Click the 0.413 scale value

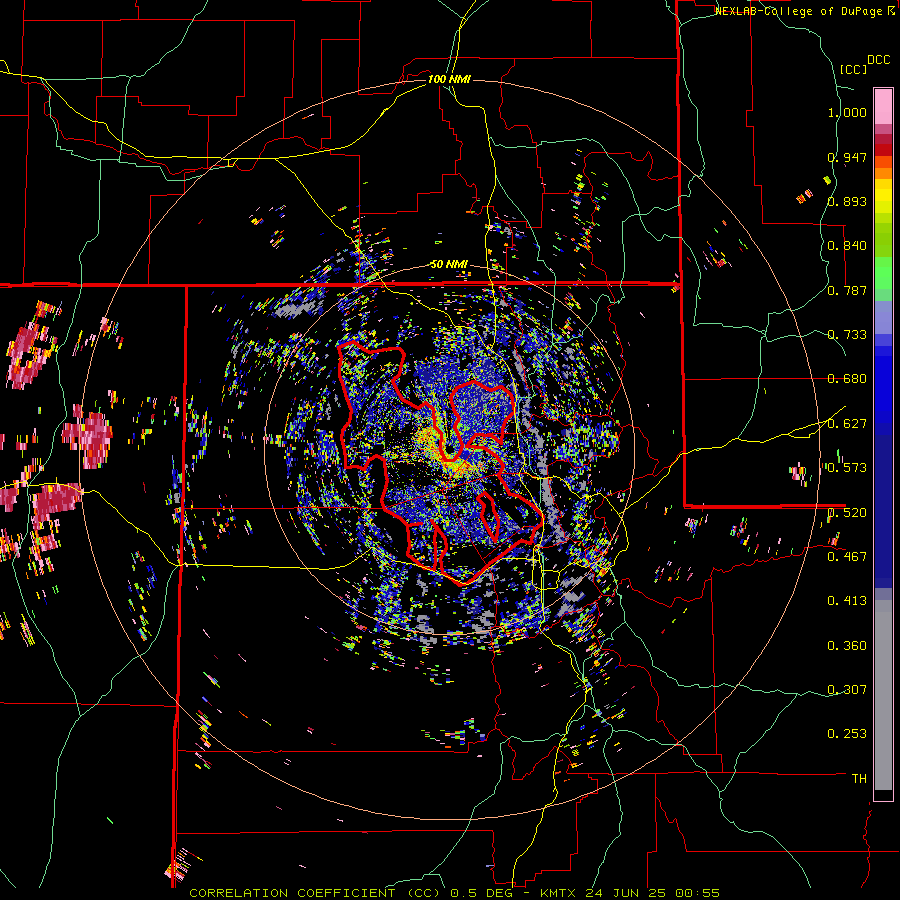tap(847, 601)
